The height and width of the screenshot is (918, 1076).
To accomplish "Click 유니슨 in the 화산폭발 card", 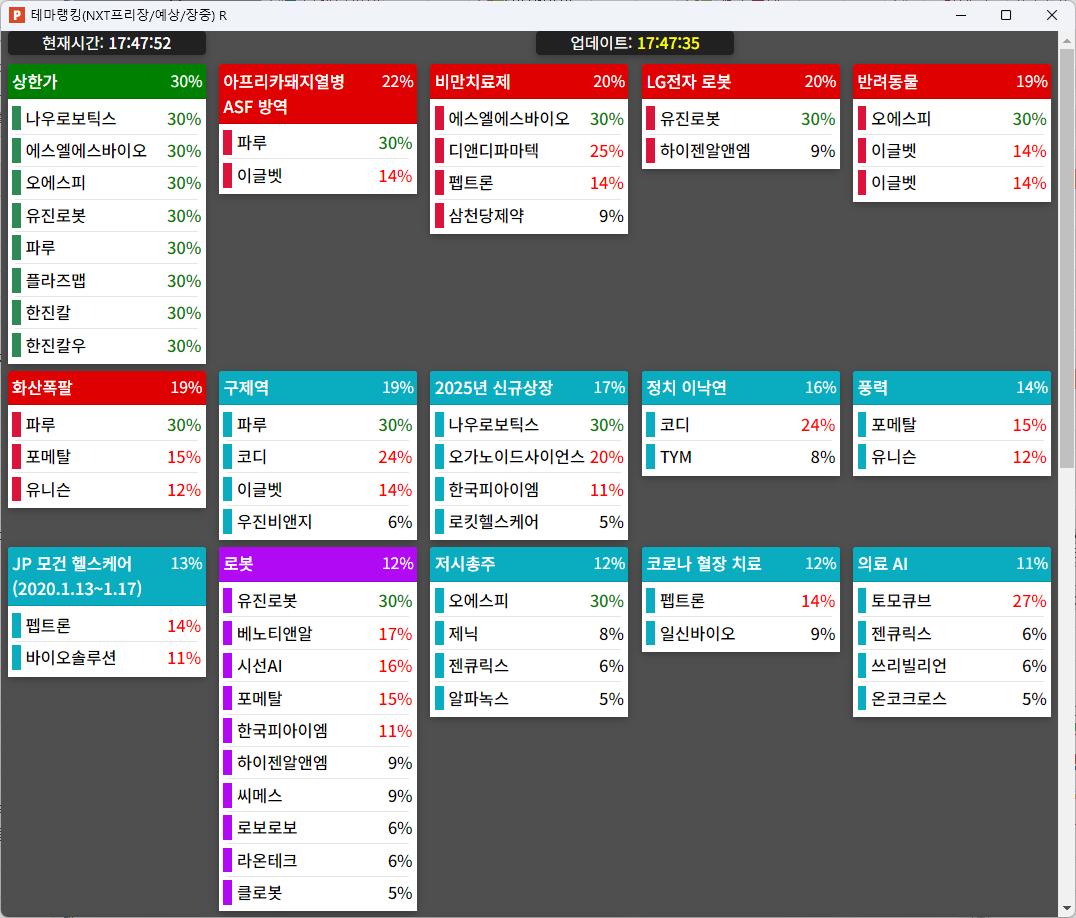I will 107,490.
